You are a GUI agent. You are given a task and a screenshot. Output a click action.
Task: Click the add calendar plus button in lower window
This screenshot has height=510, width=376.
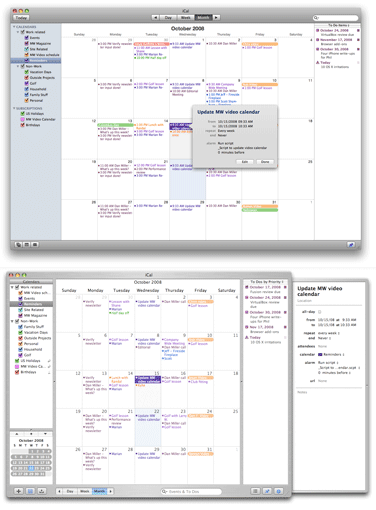click(19, 491)
